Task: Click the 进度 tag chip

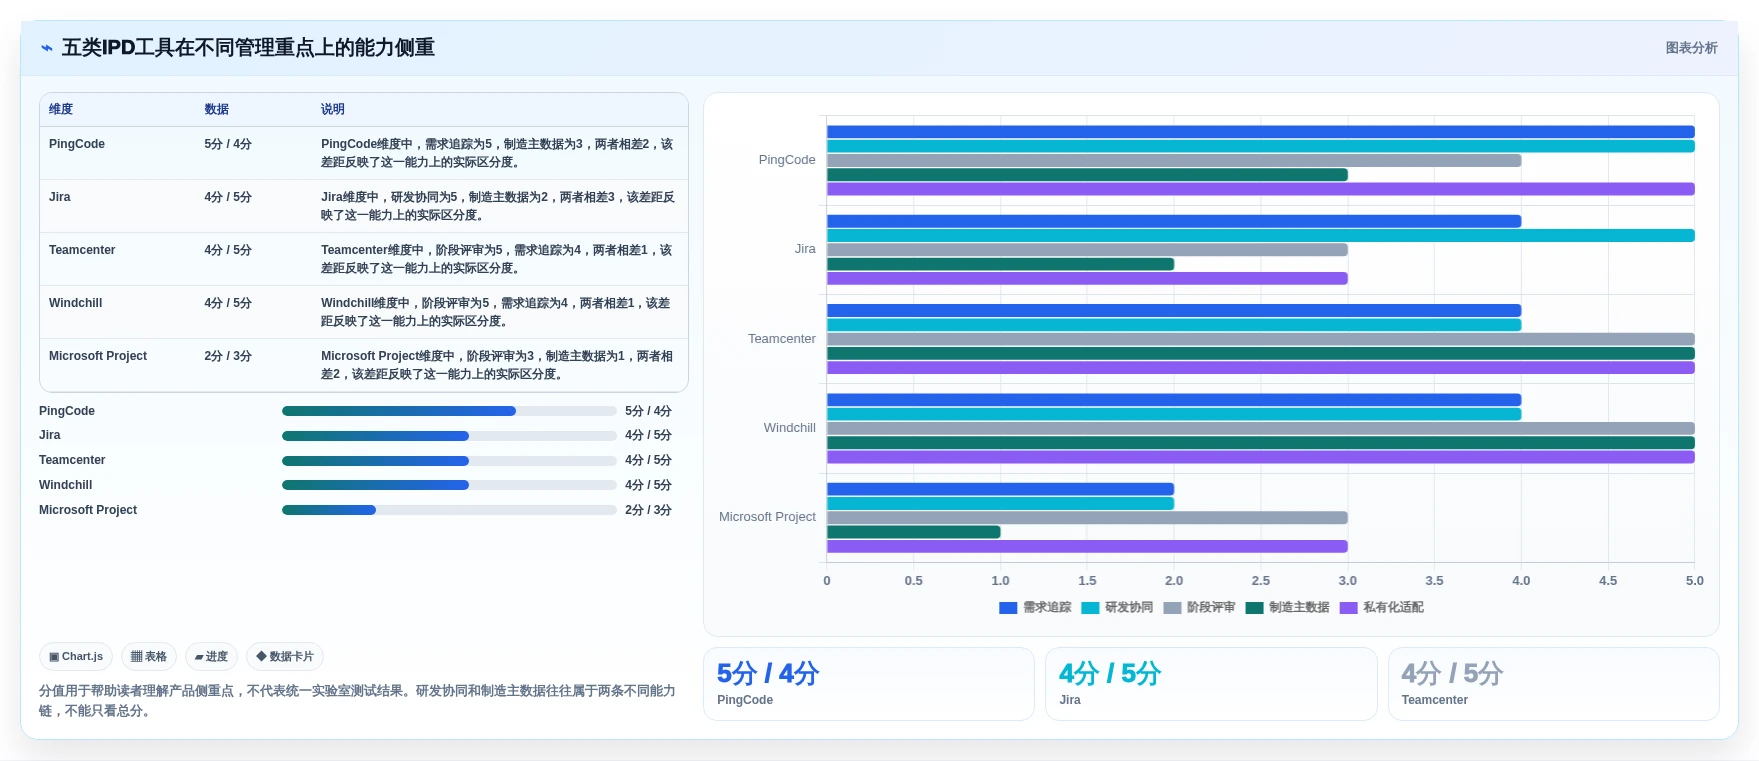Action: pos(211,657)
